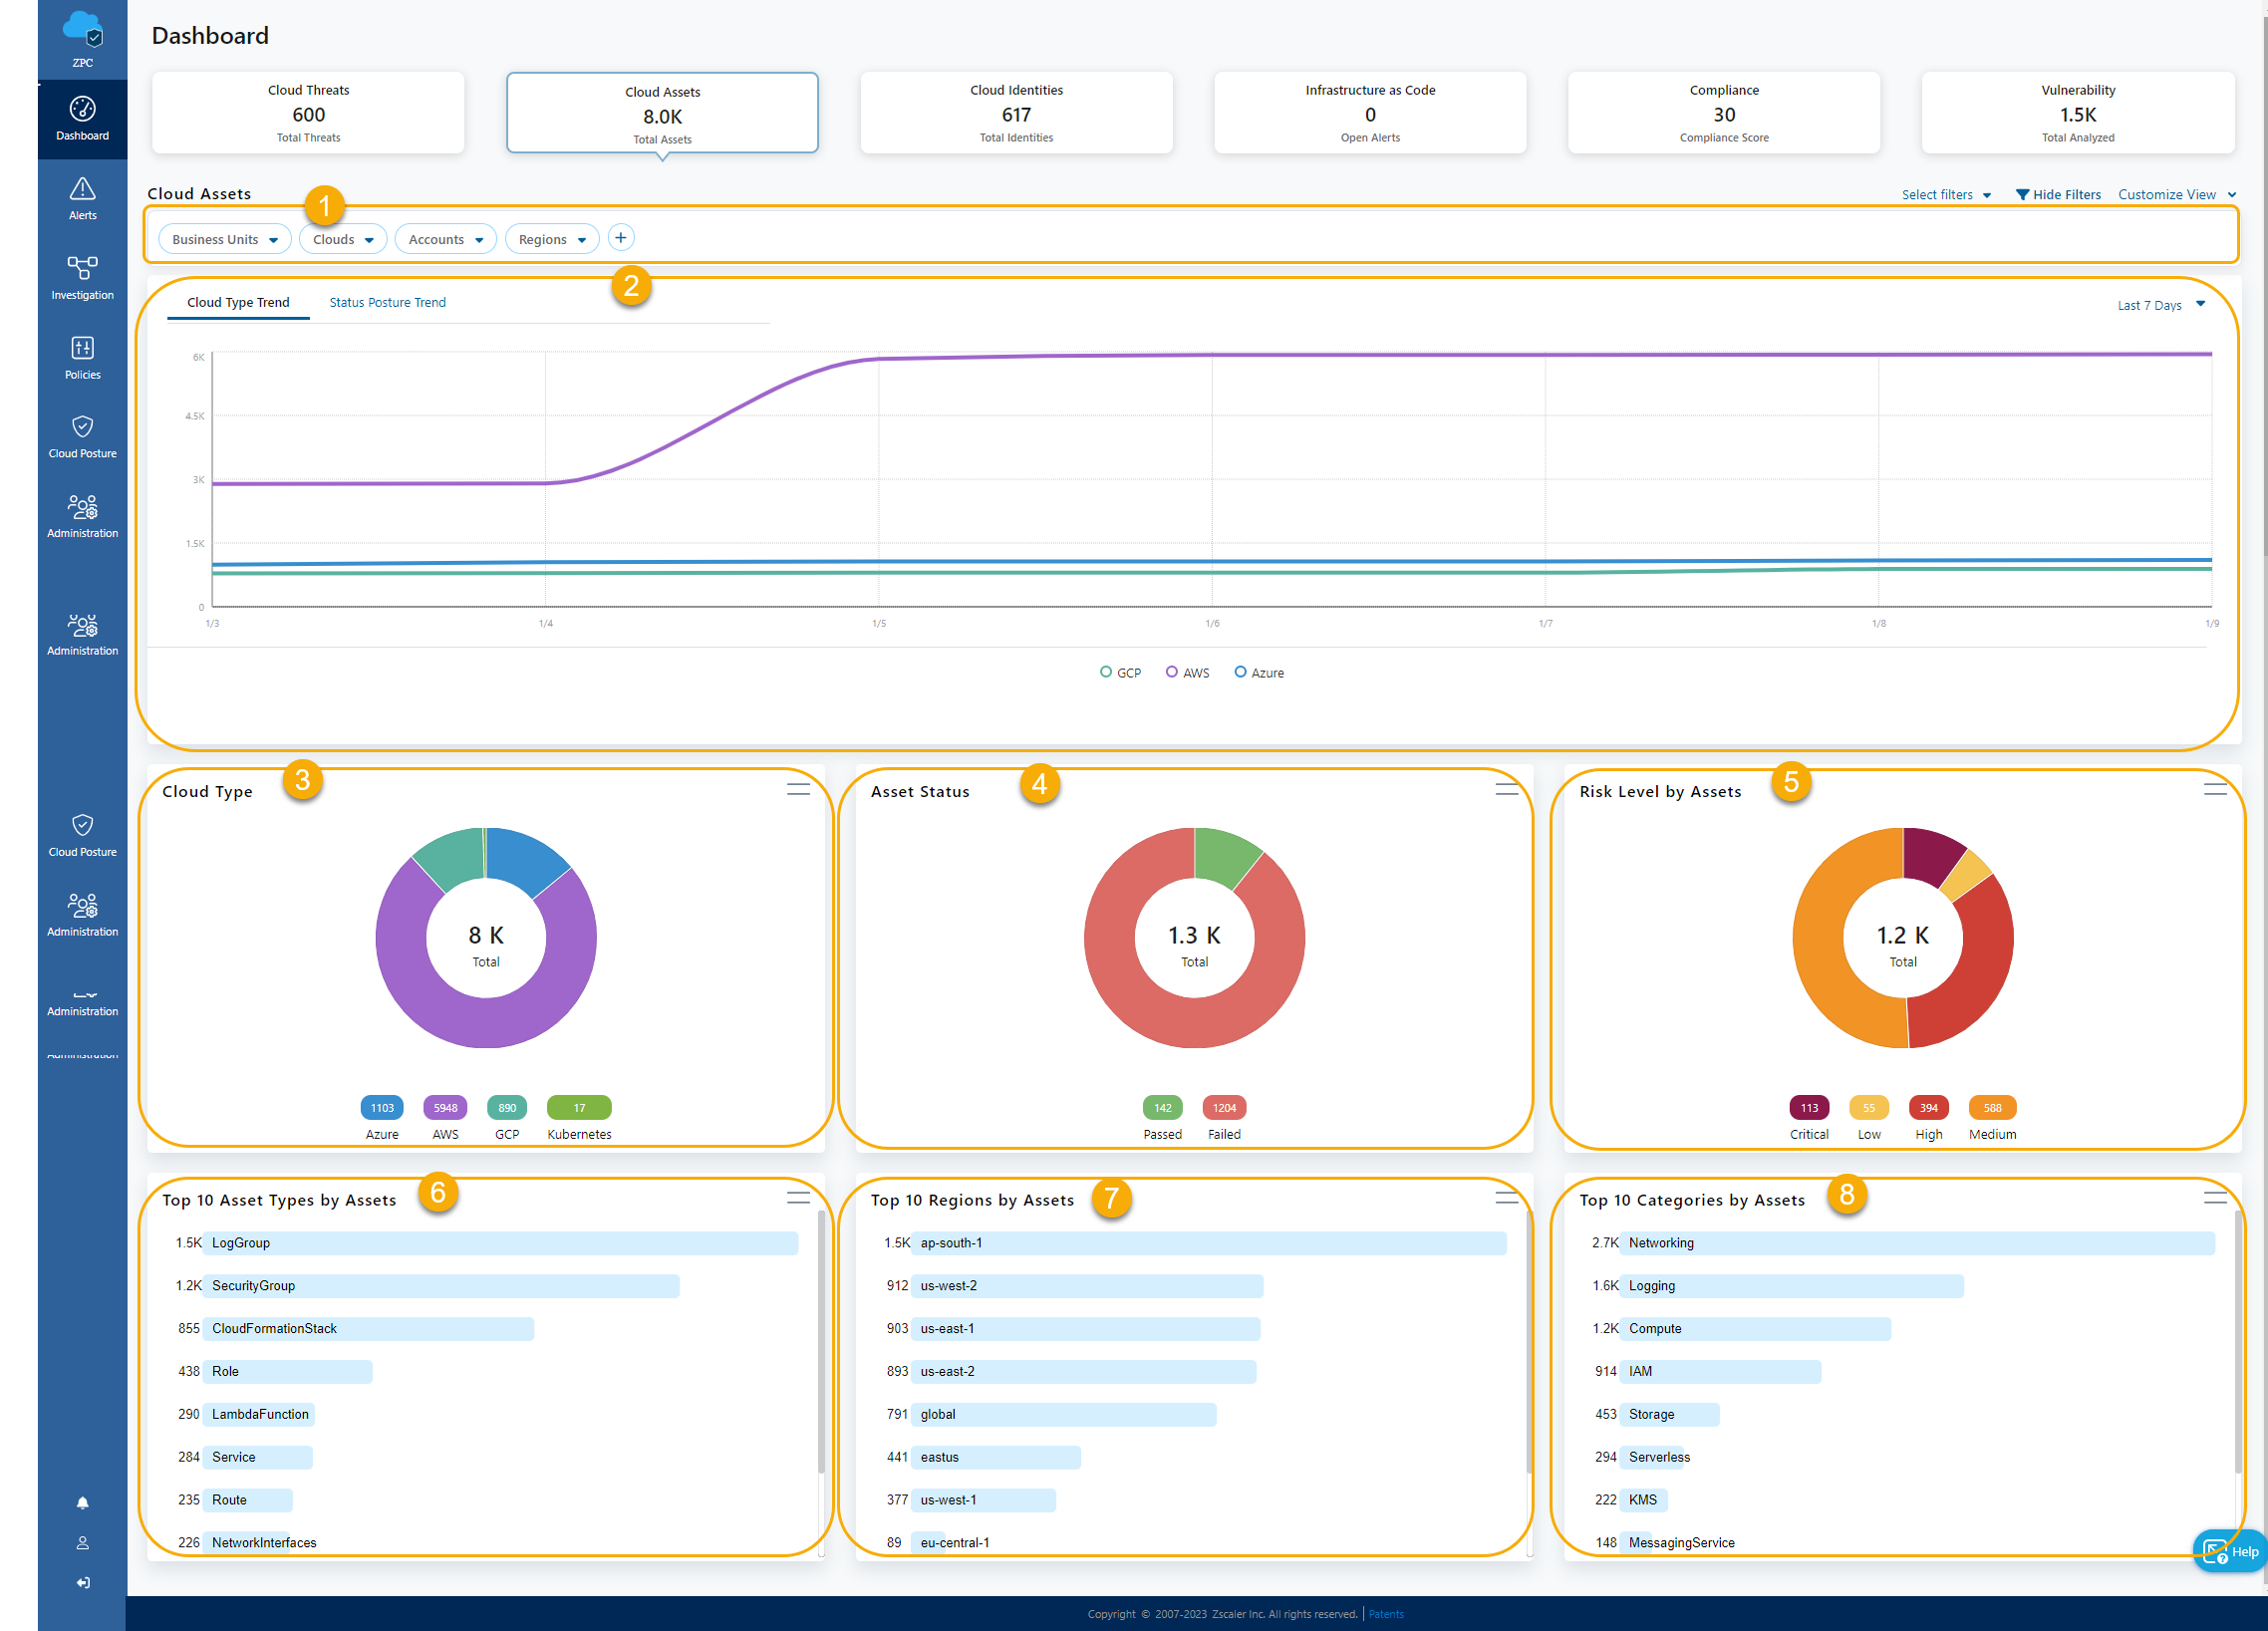The image size is (2268, 1631).
Task: Switch to Status Posture Trend tab
Action: click(387, 302)
